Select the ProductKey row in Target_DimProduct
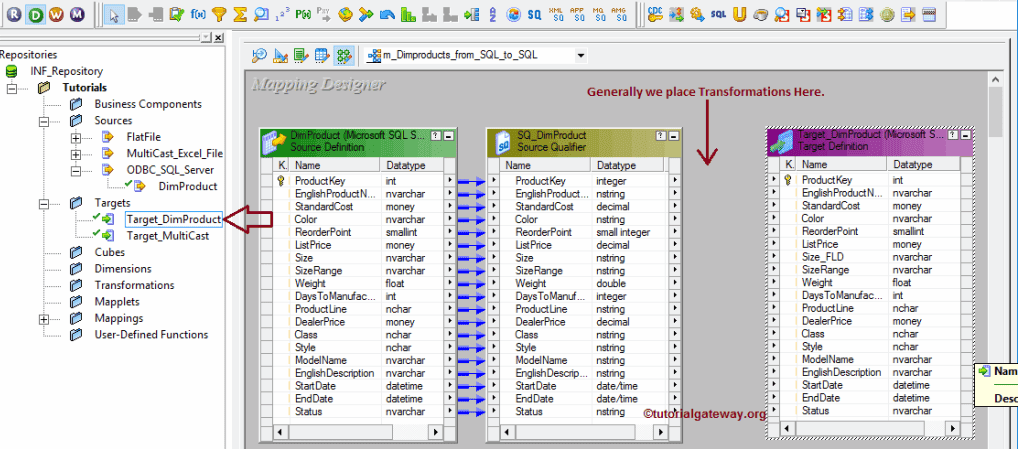The image size is (1018, 449). 826,180
